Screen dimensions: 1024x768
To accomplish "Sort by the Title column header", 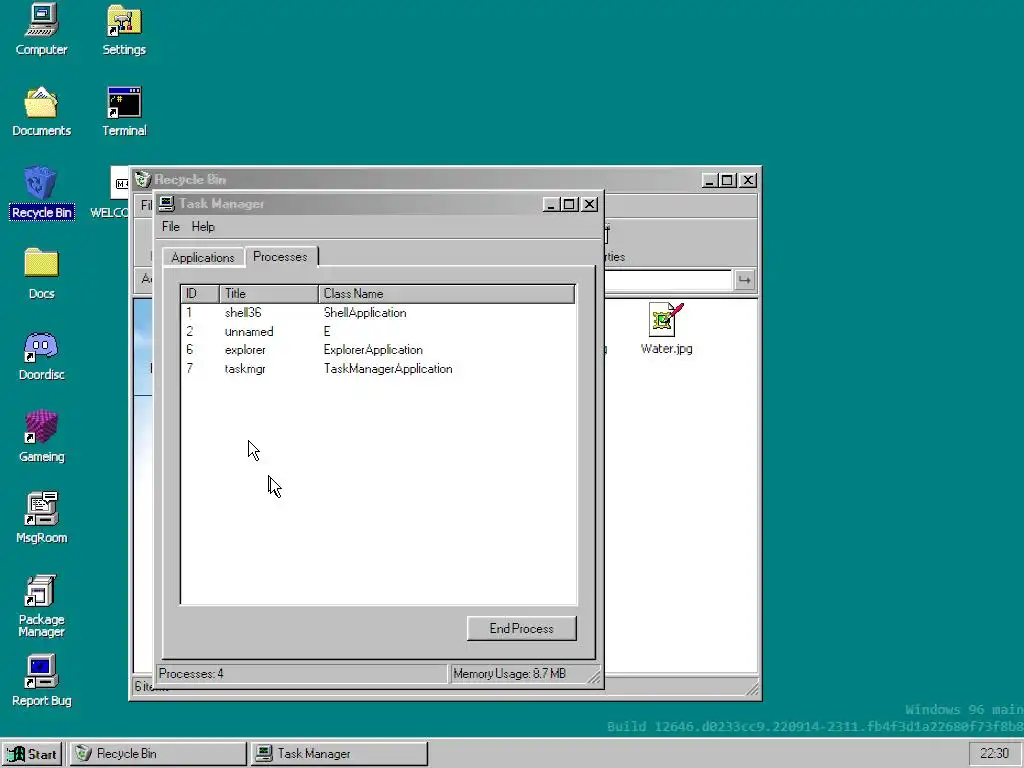I will point(268,294).
